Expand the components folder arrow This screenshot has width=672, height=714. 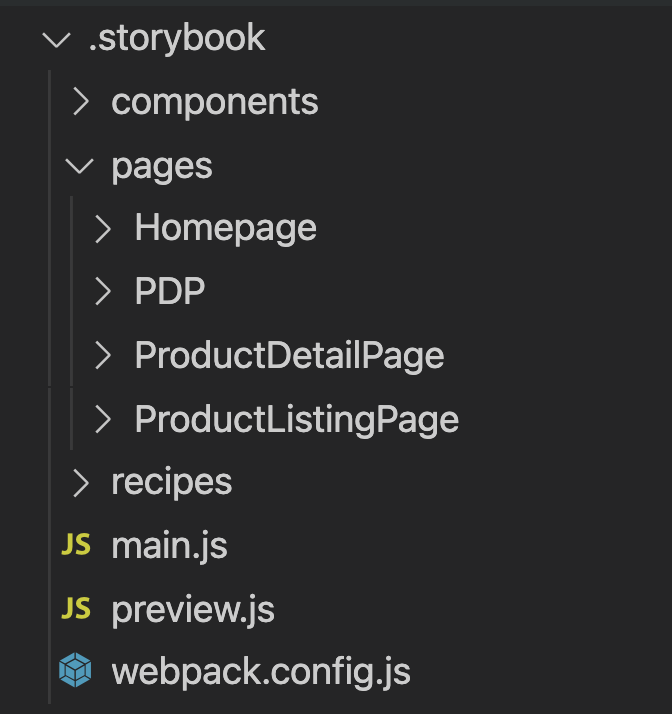point(81,101)
